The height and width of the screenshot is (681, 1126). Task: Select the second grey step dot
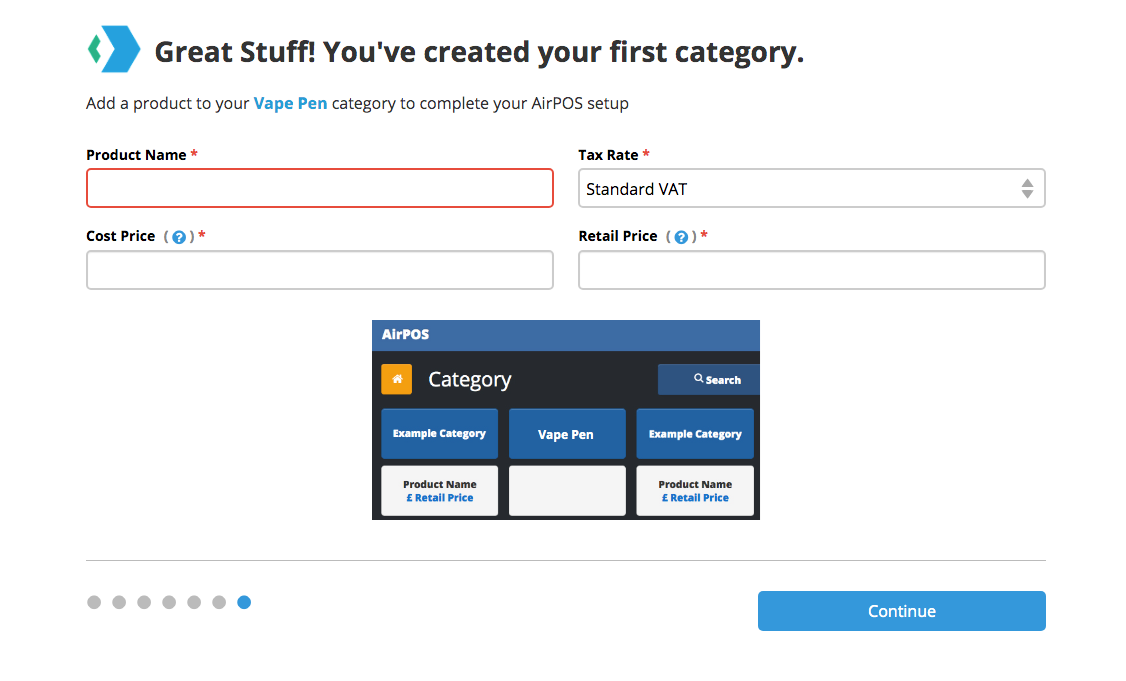(x=119, y=602)
